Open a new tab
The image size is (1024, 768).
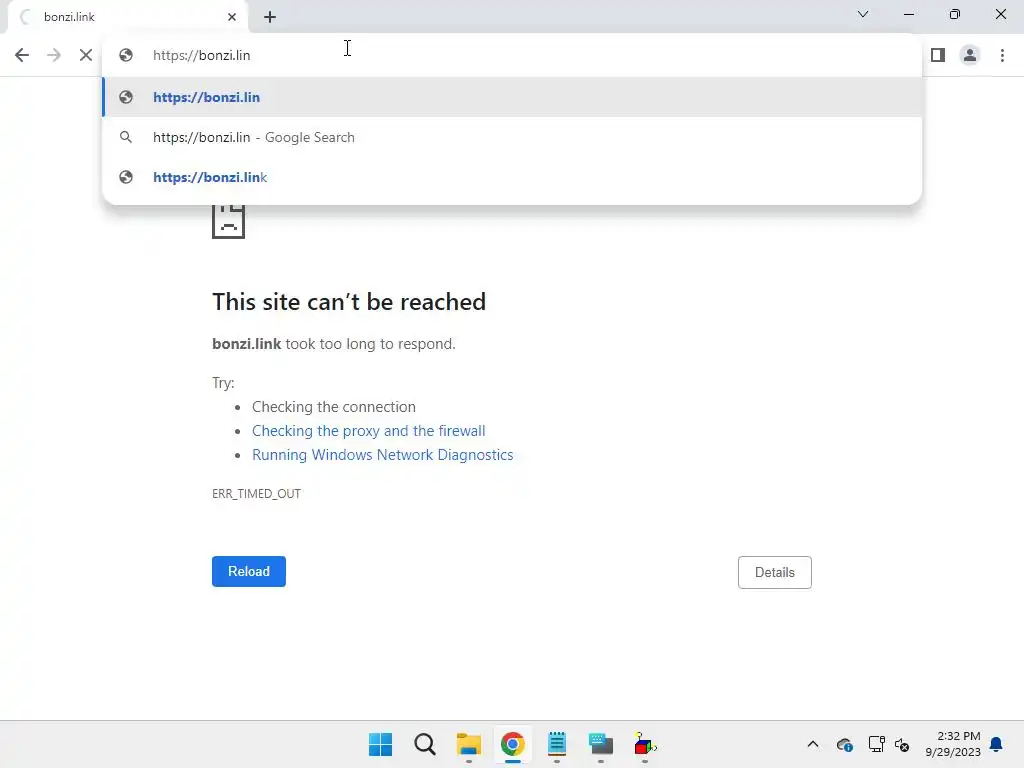pos(270,17)
